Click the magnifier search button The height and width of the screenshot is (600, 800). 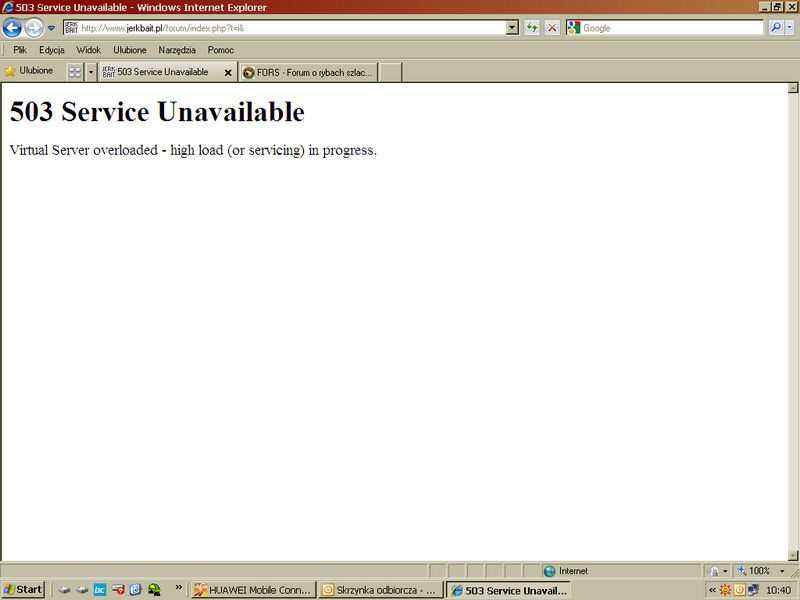776,28
